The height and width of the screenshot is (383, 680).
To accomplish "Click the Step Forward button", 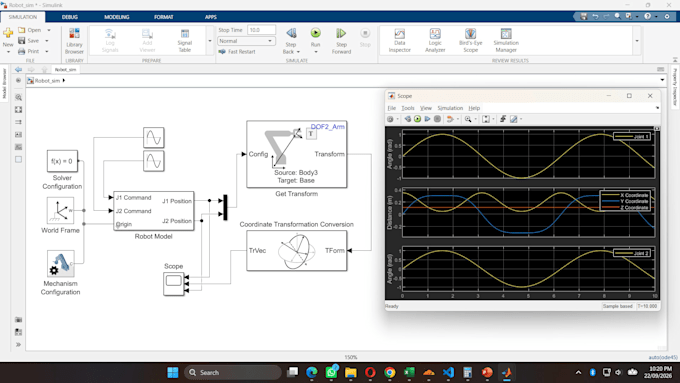I will [x=341, y=41].
